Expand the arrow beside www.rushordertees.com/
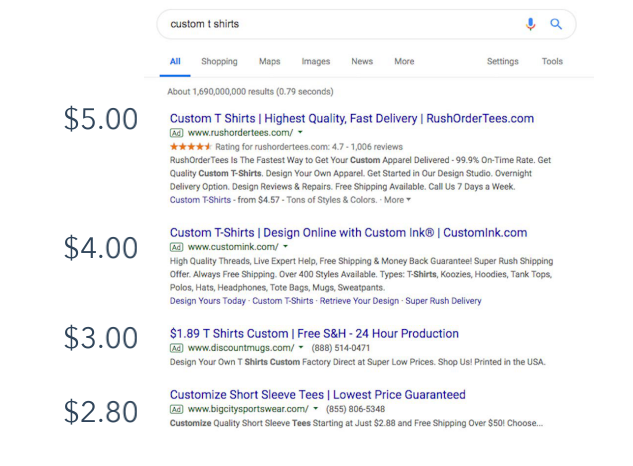 pos(300,132)
